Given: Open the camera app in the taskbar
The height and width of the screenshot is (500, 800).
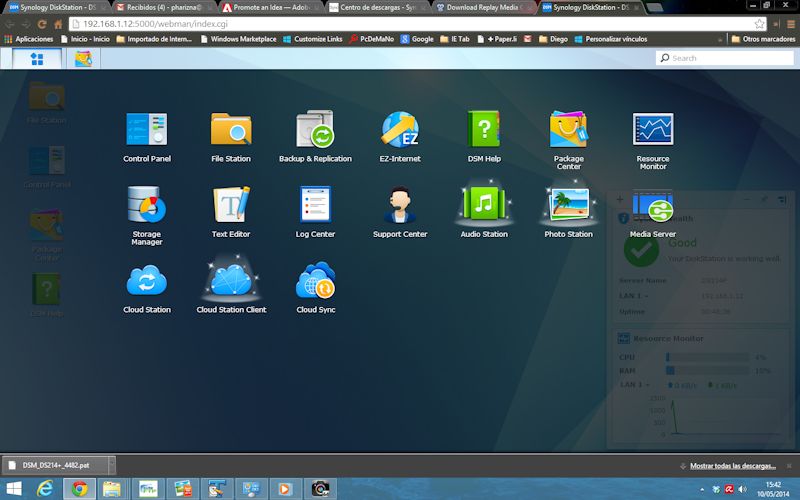Looking at the screenshot, I should tap(320, 489).
